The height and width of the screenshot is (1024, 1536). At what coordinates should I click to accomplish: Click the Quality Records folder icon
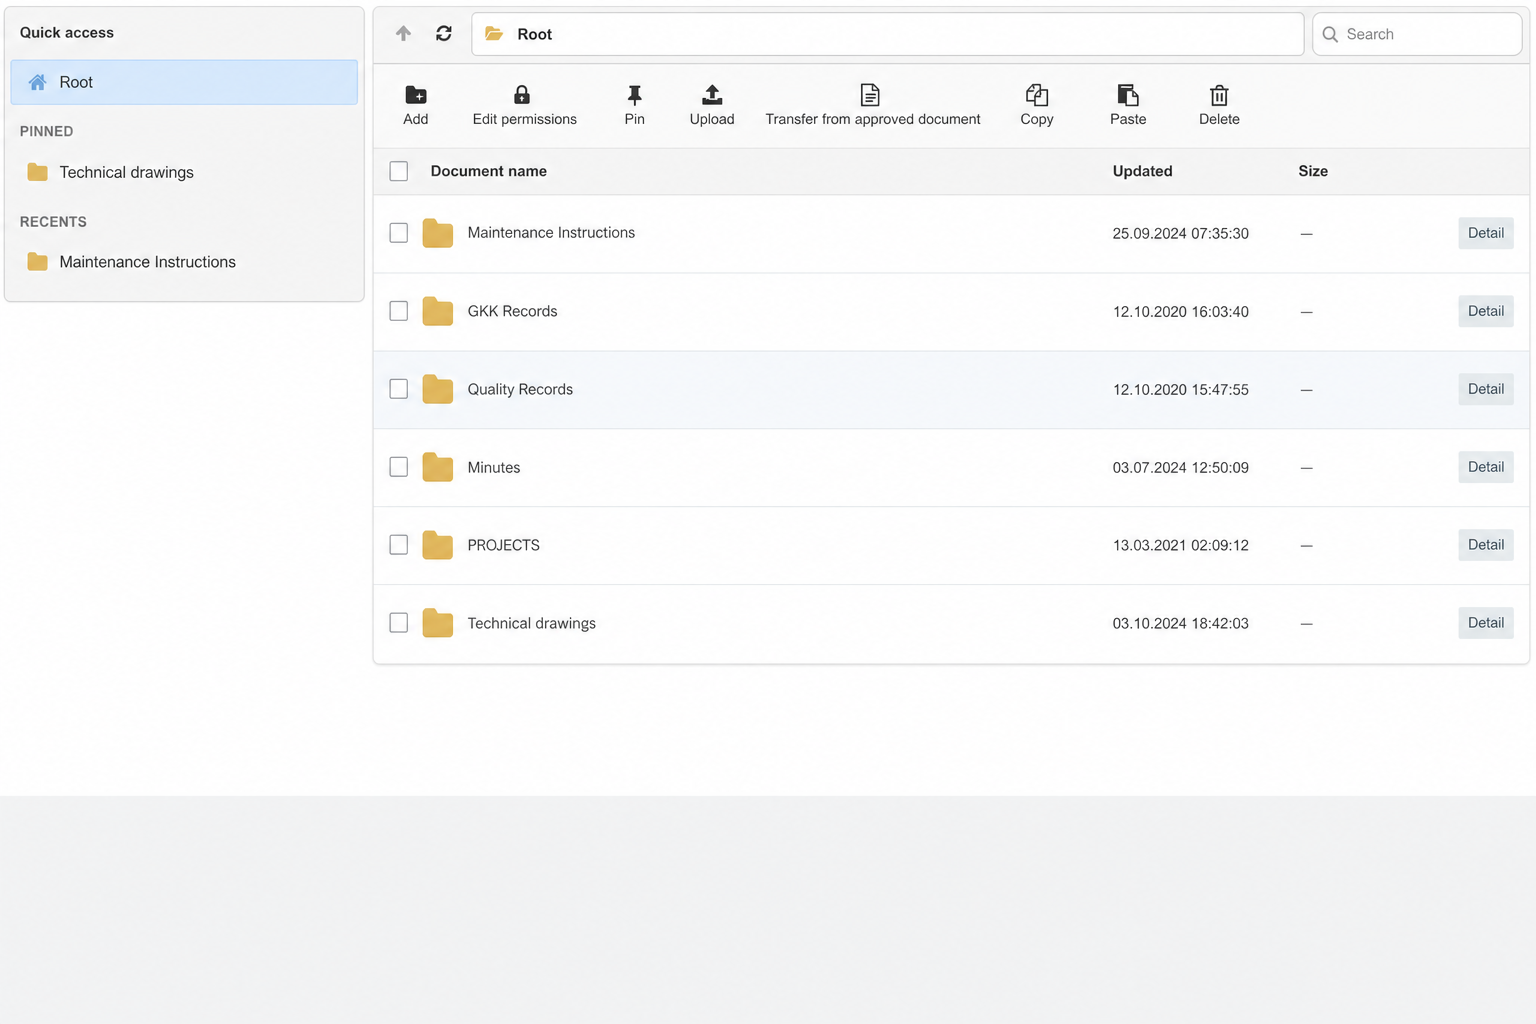tap(438, 389)
